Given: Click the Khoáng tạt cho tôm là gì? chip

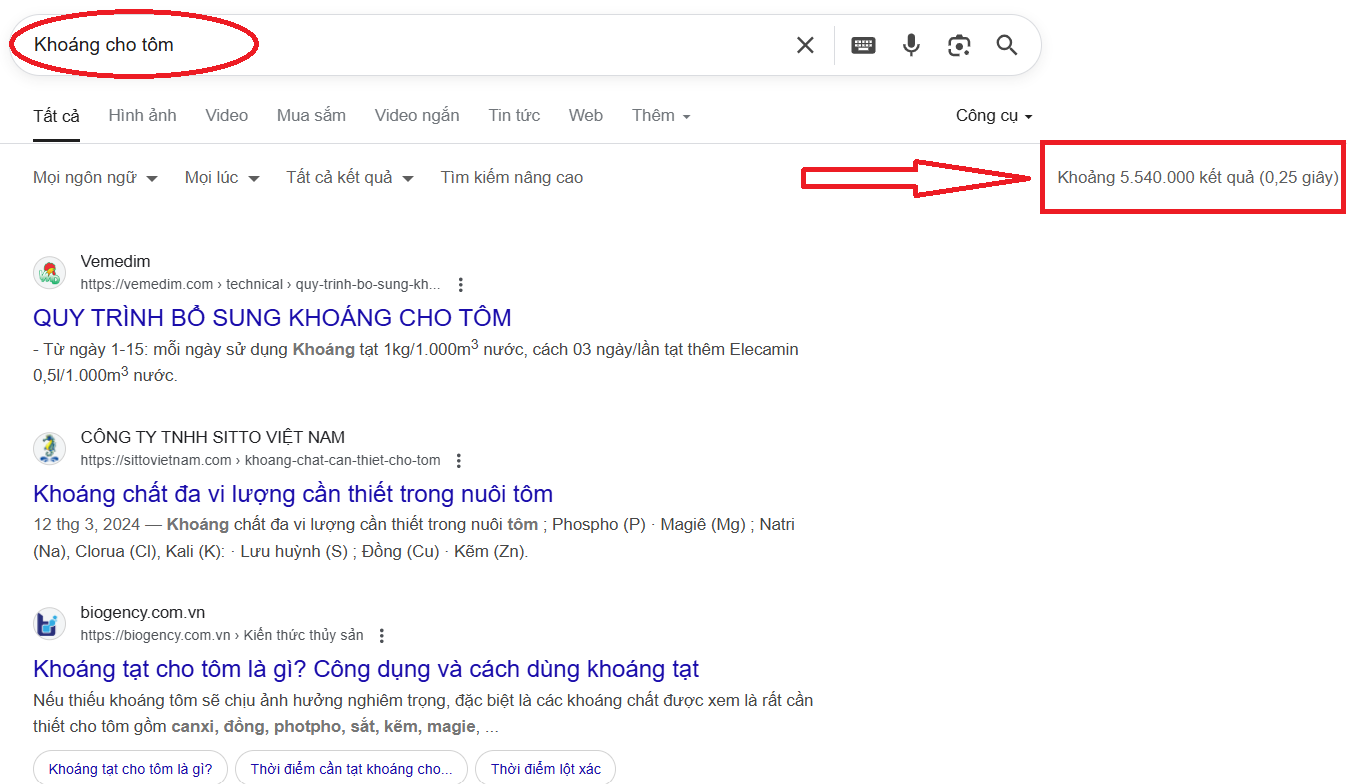Looking at the screenshot, I should [x=130, y=769].
